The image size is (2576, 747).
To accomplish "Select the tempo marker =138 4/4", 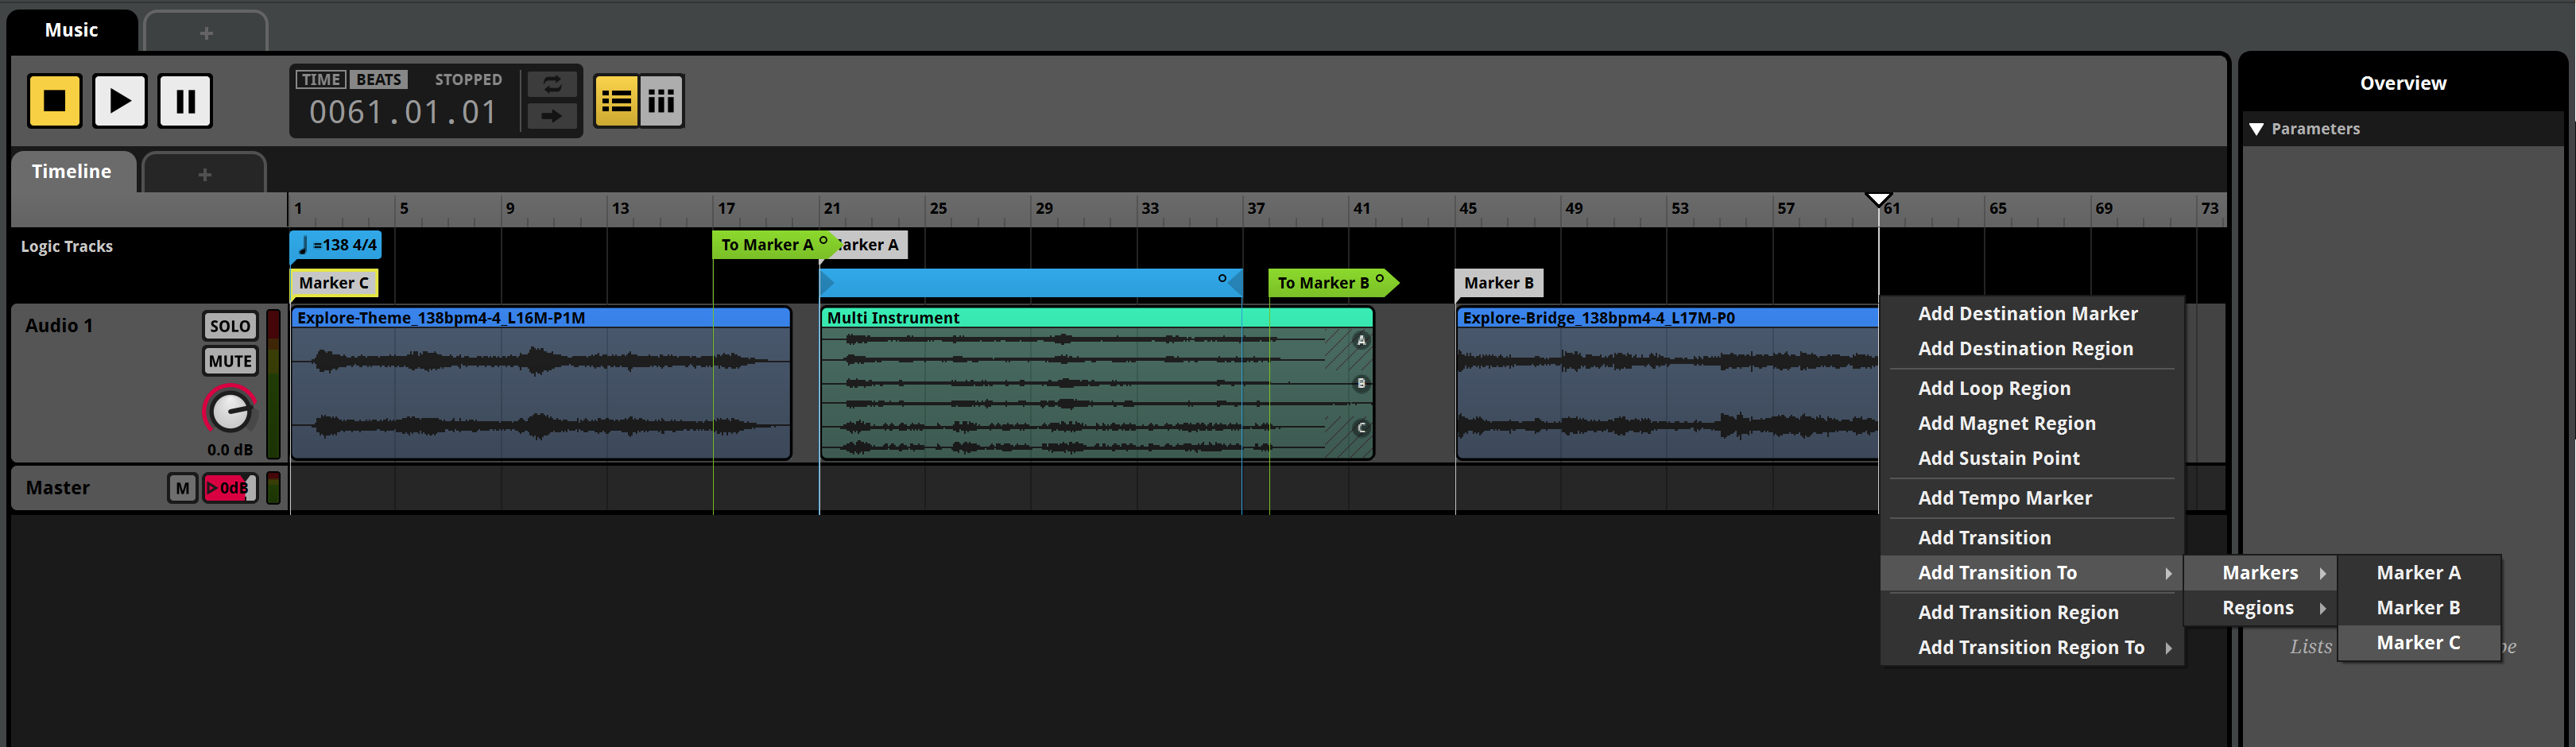I will click(337, 245).
